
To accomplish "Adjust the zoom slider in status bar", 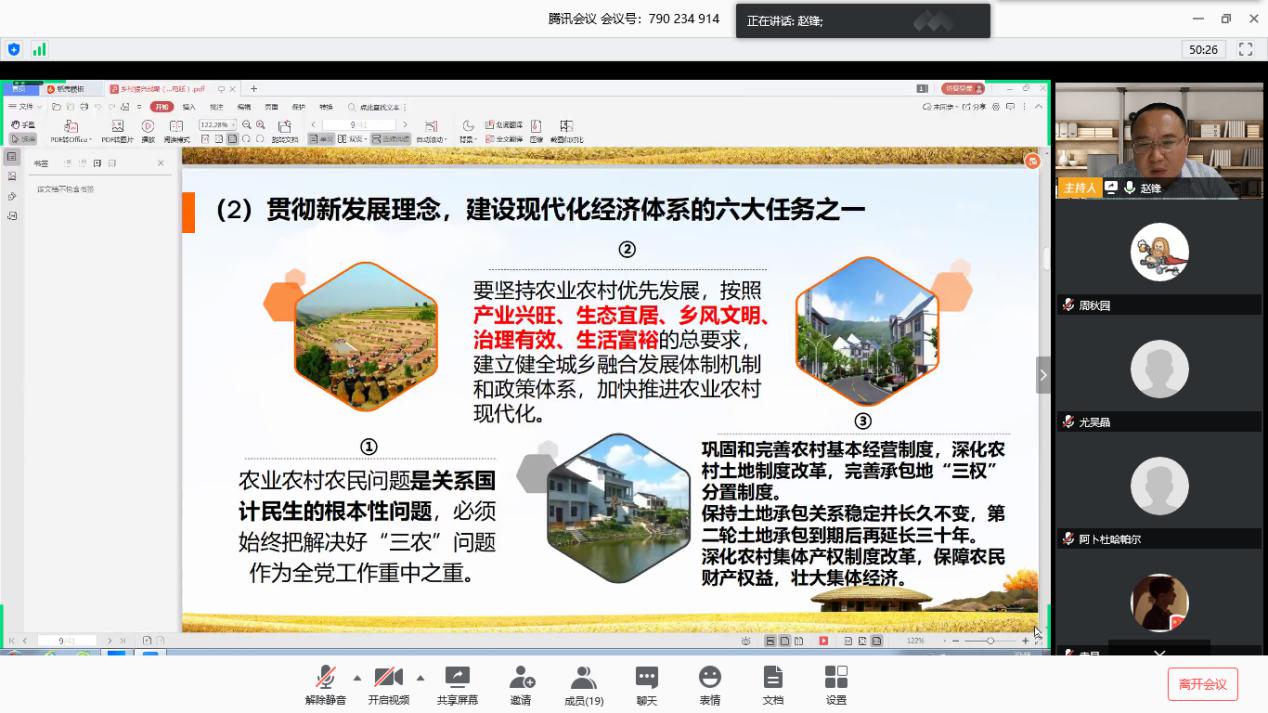I will pos(989,640).
